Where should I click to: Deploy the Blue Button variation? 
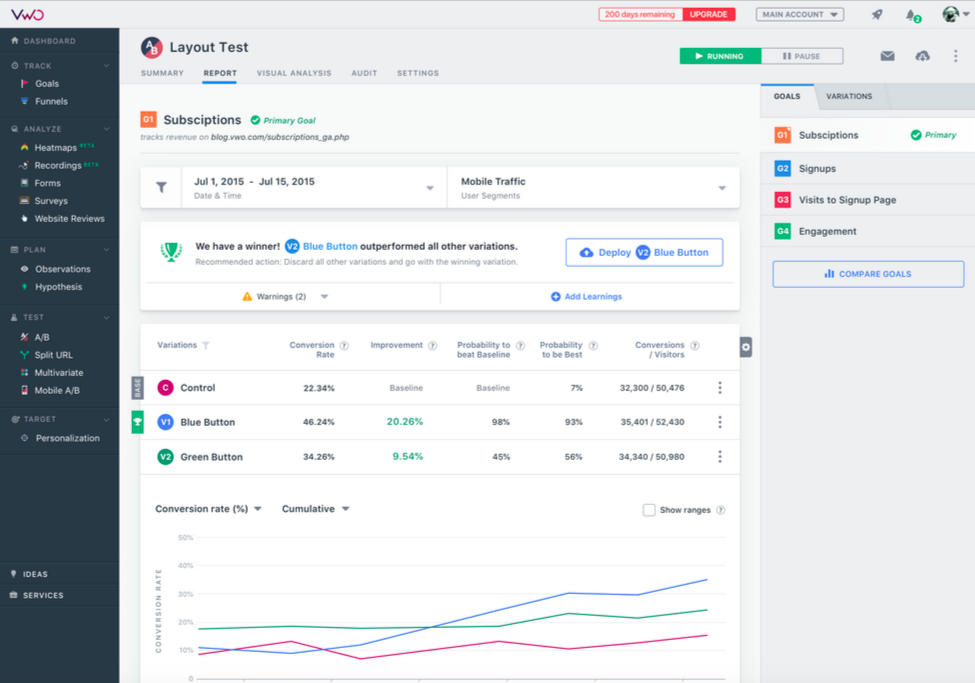pyautogui.click(x=644, y=253)
